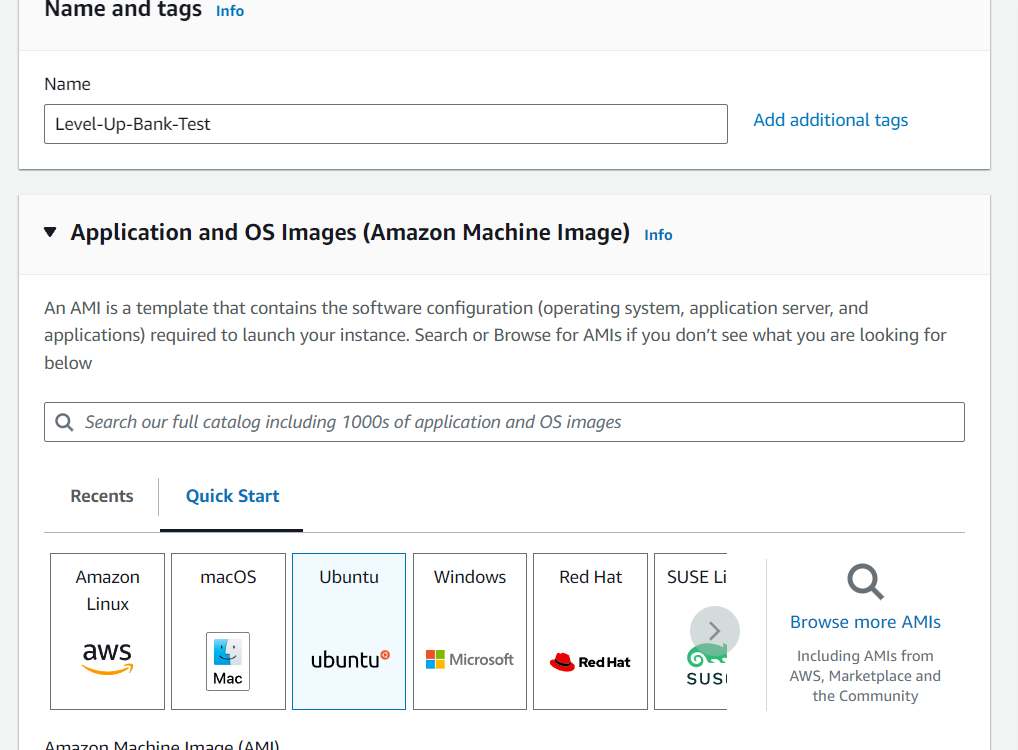Click the AWS logo on Amazon Linux card
Image resolution: width=1018 pixels, height=750 pixels.
click(107, 656)
